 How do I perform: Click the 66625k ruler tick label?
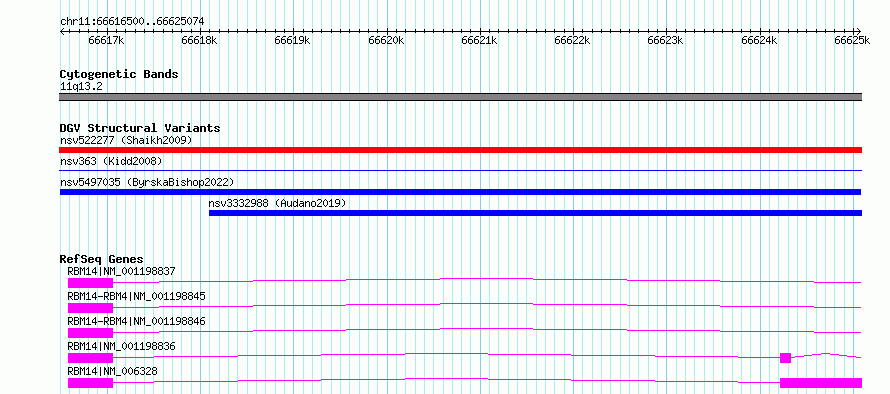pos(853,41)
